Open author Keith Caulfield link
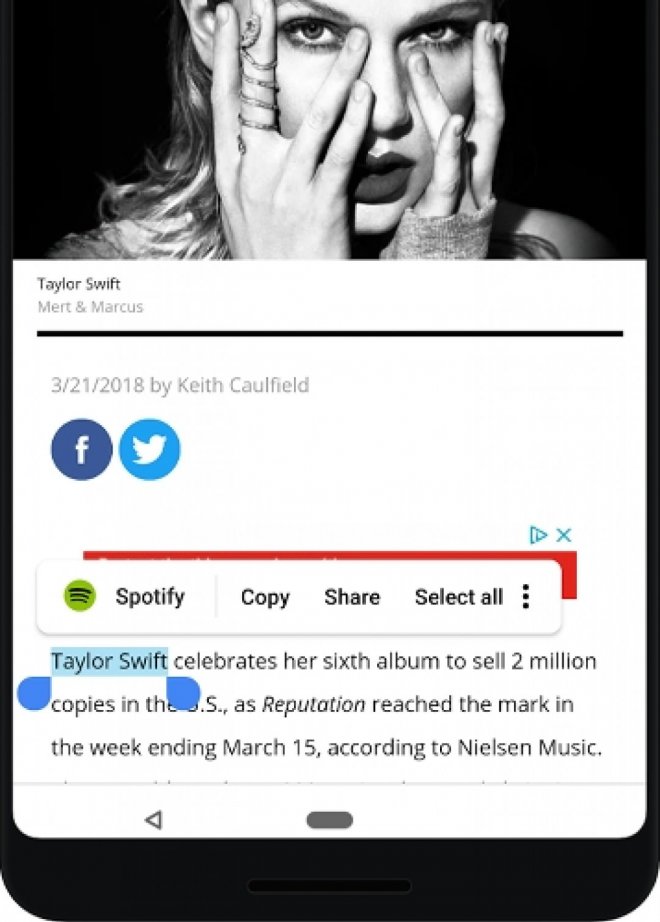660x922 pixels. tap(243, 385)
